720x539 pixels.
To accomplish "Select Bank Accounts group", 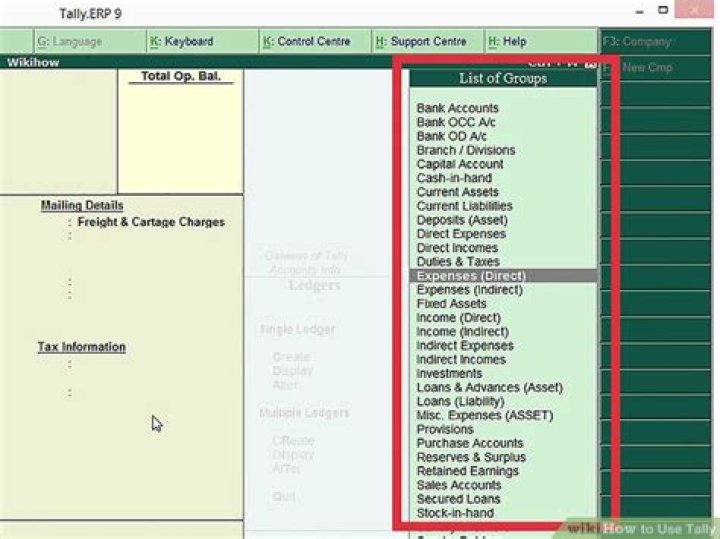I will click(x=457, y=108).
